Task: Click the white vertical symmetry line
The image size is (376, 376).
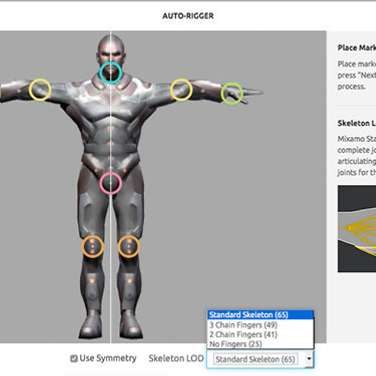Action: pos(111,187)
